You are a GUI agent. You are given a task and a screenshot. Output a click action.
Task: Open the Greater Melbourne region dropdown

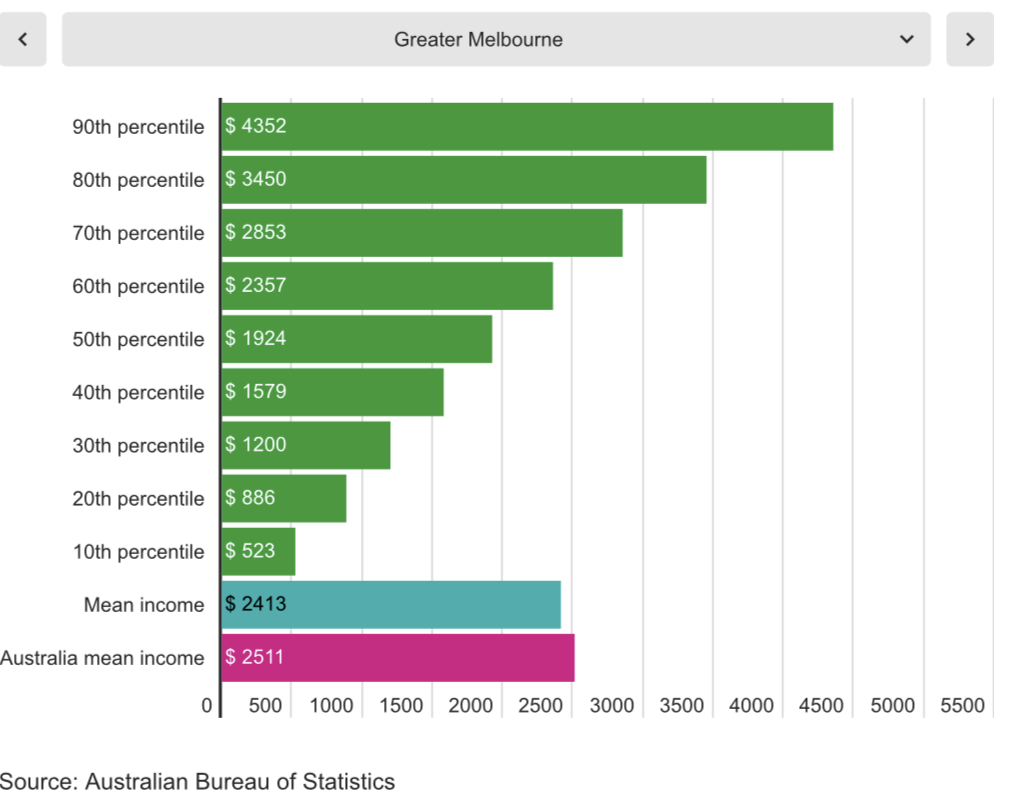tap(478, 40)
